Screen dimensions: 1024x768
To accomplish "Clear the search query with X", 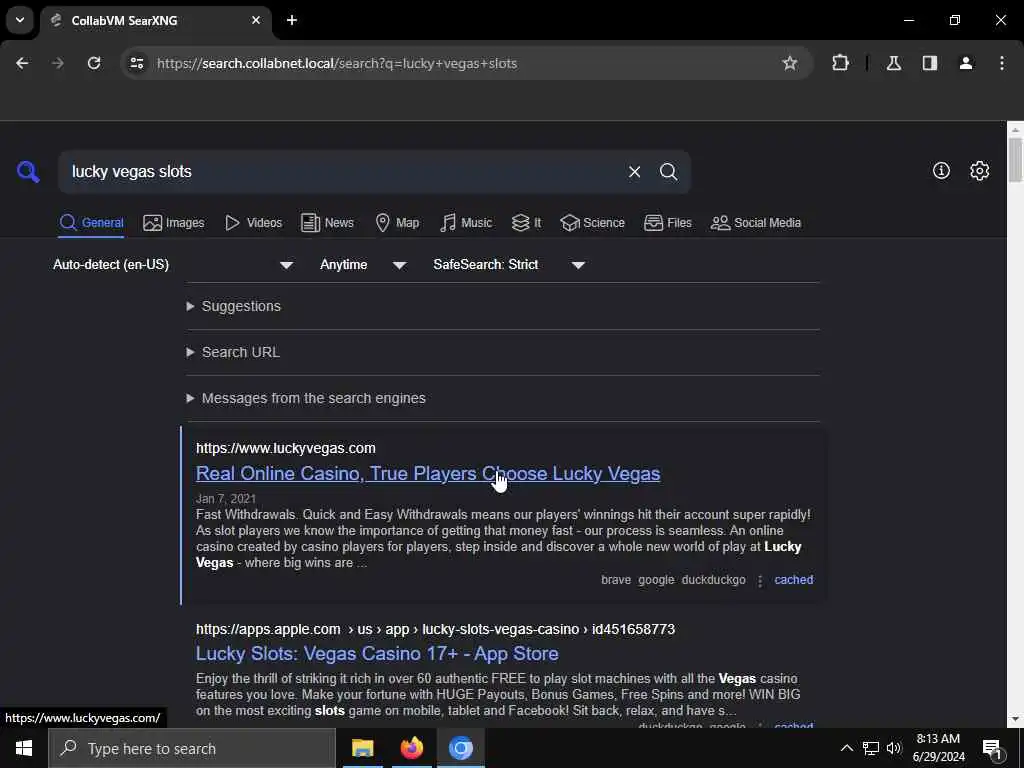I will 634,172.
